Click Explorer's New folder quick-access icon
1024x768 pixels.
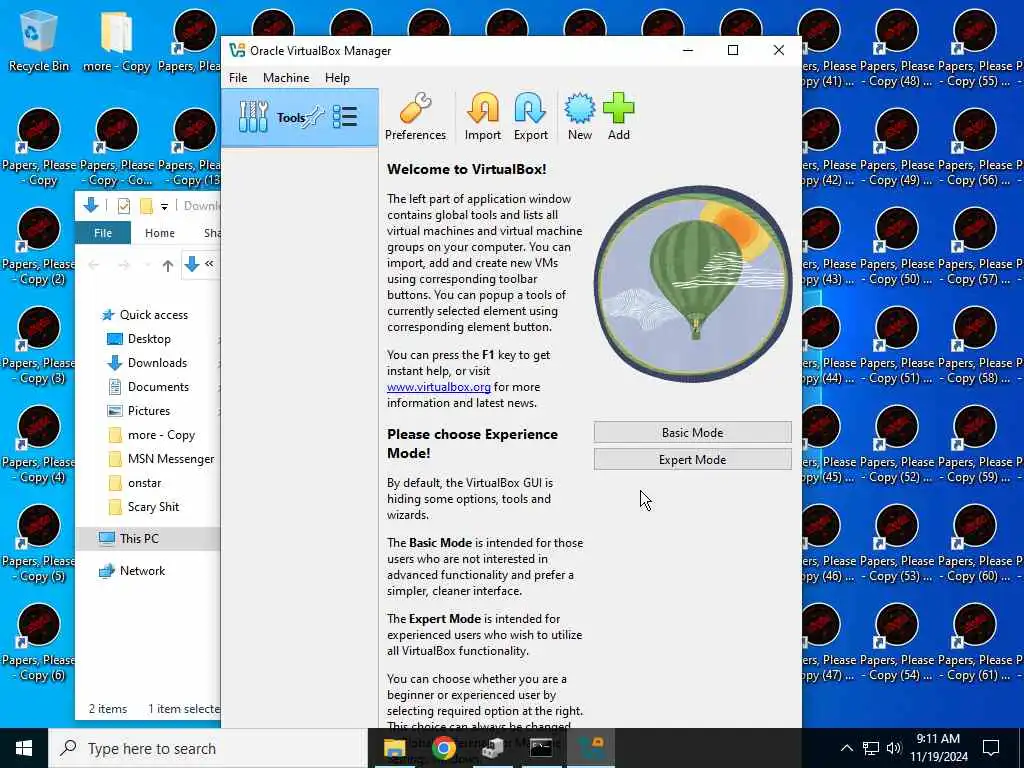pyautogui.click(x=146, y=206)
